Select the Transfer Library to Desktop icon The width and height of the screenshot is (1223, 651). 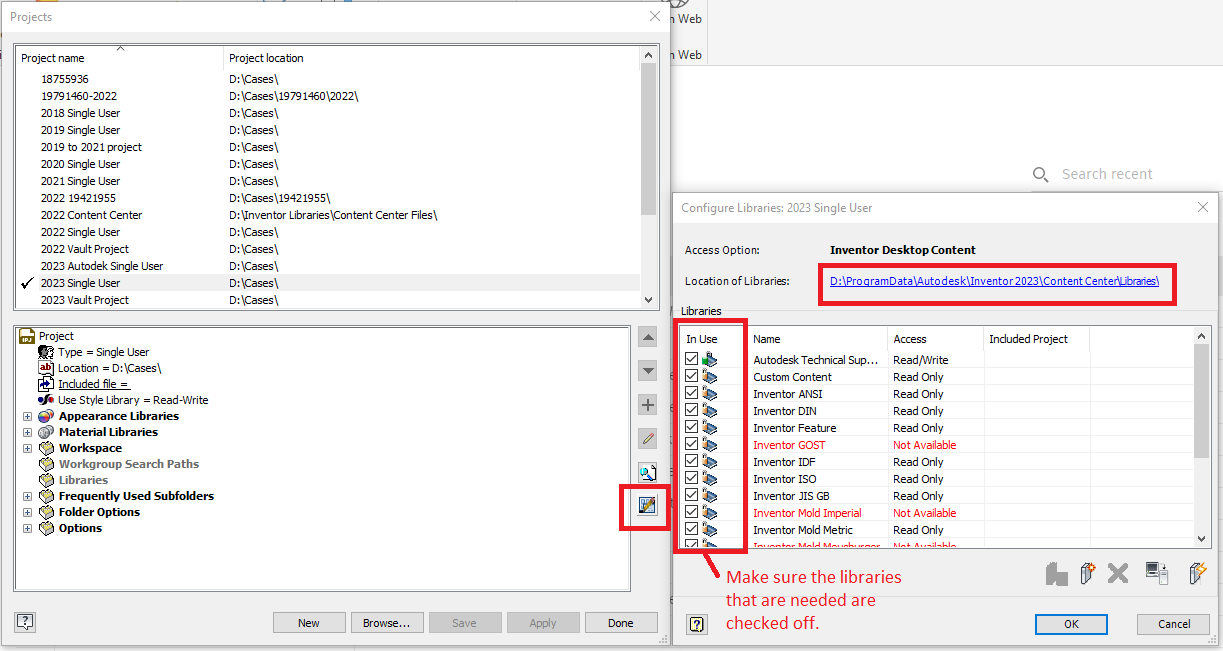point(1157,574)
